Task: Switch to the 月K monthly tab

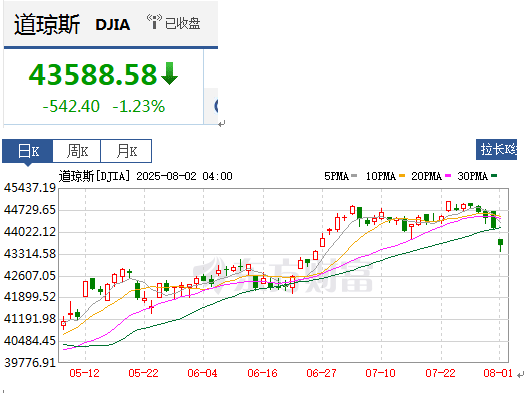Action: click(126, 151)
